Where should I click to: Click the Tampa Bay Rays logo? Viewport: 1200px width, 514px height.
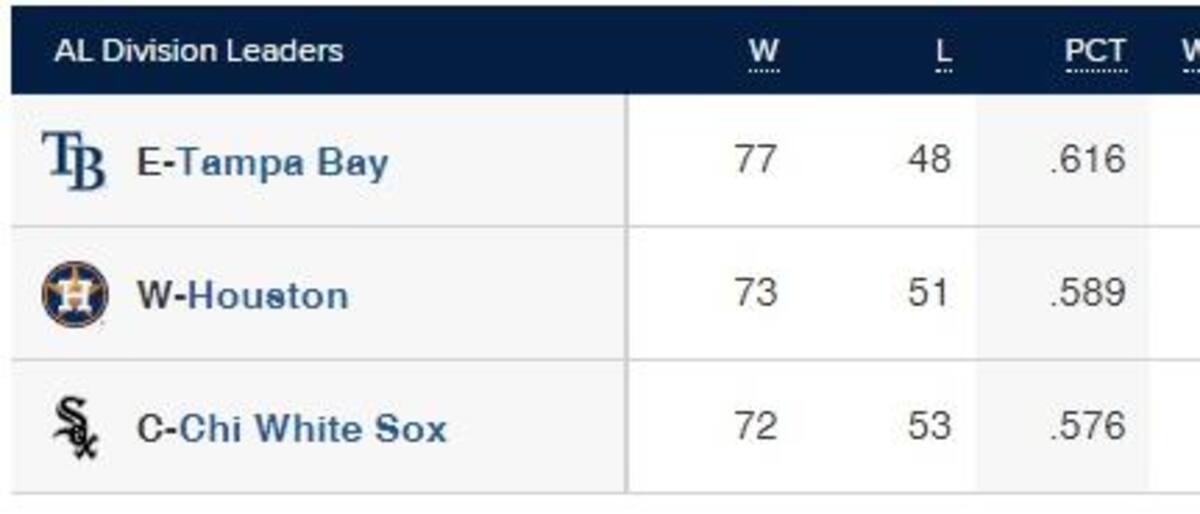(74, 161)
